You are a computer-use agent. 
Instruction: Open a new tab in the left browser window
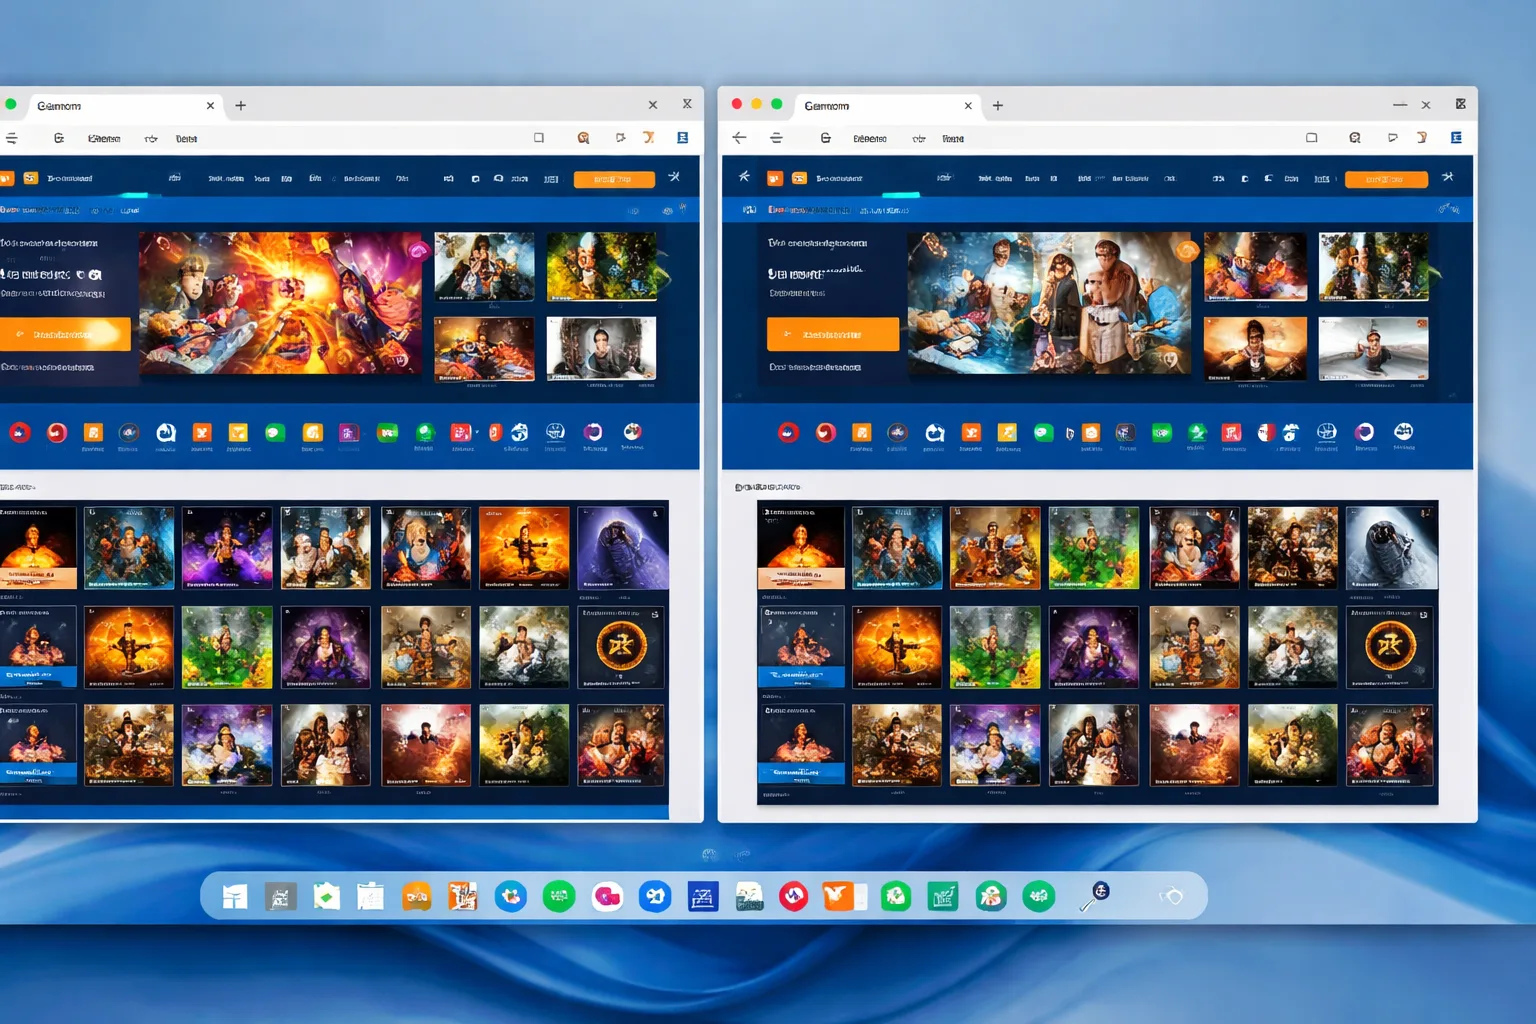240,105
